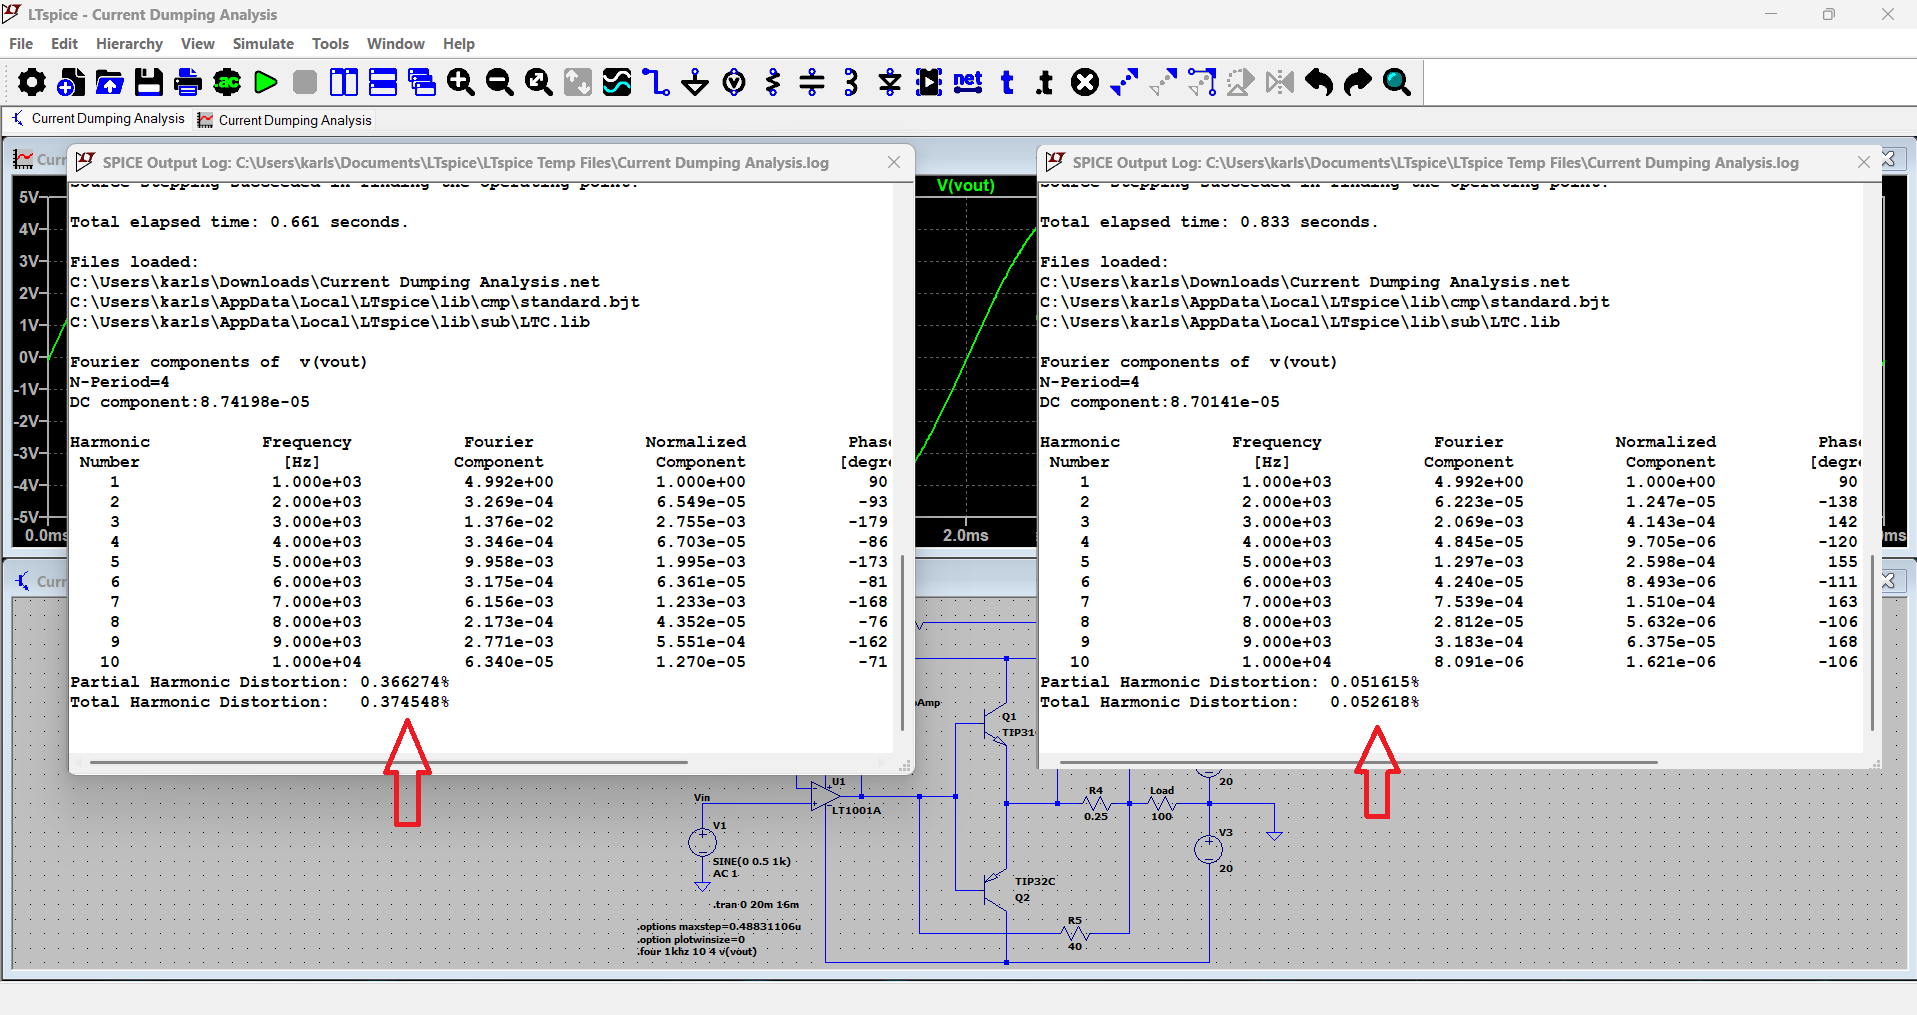Place an inductor component
Image resolution: width=1917 pixels, height=1015 pixels.
(851, 82)
